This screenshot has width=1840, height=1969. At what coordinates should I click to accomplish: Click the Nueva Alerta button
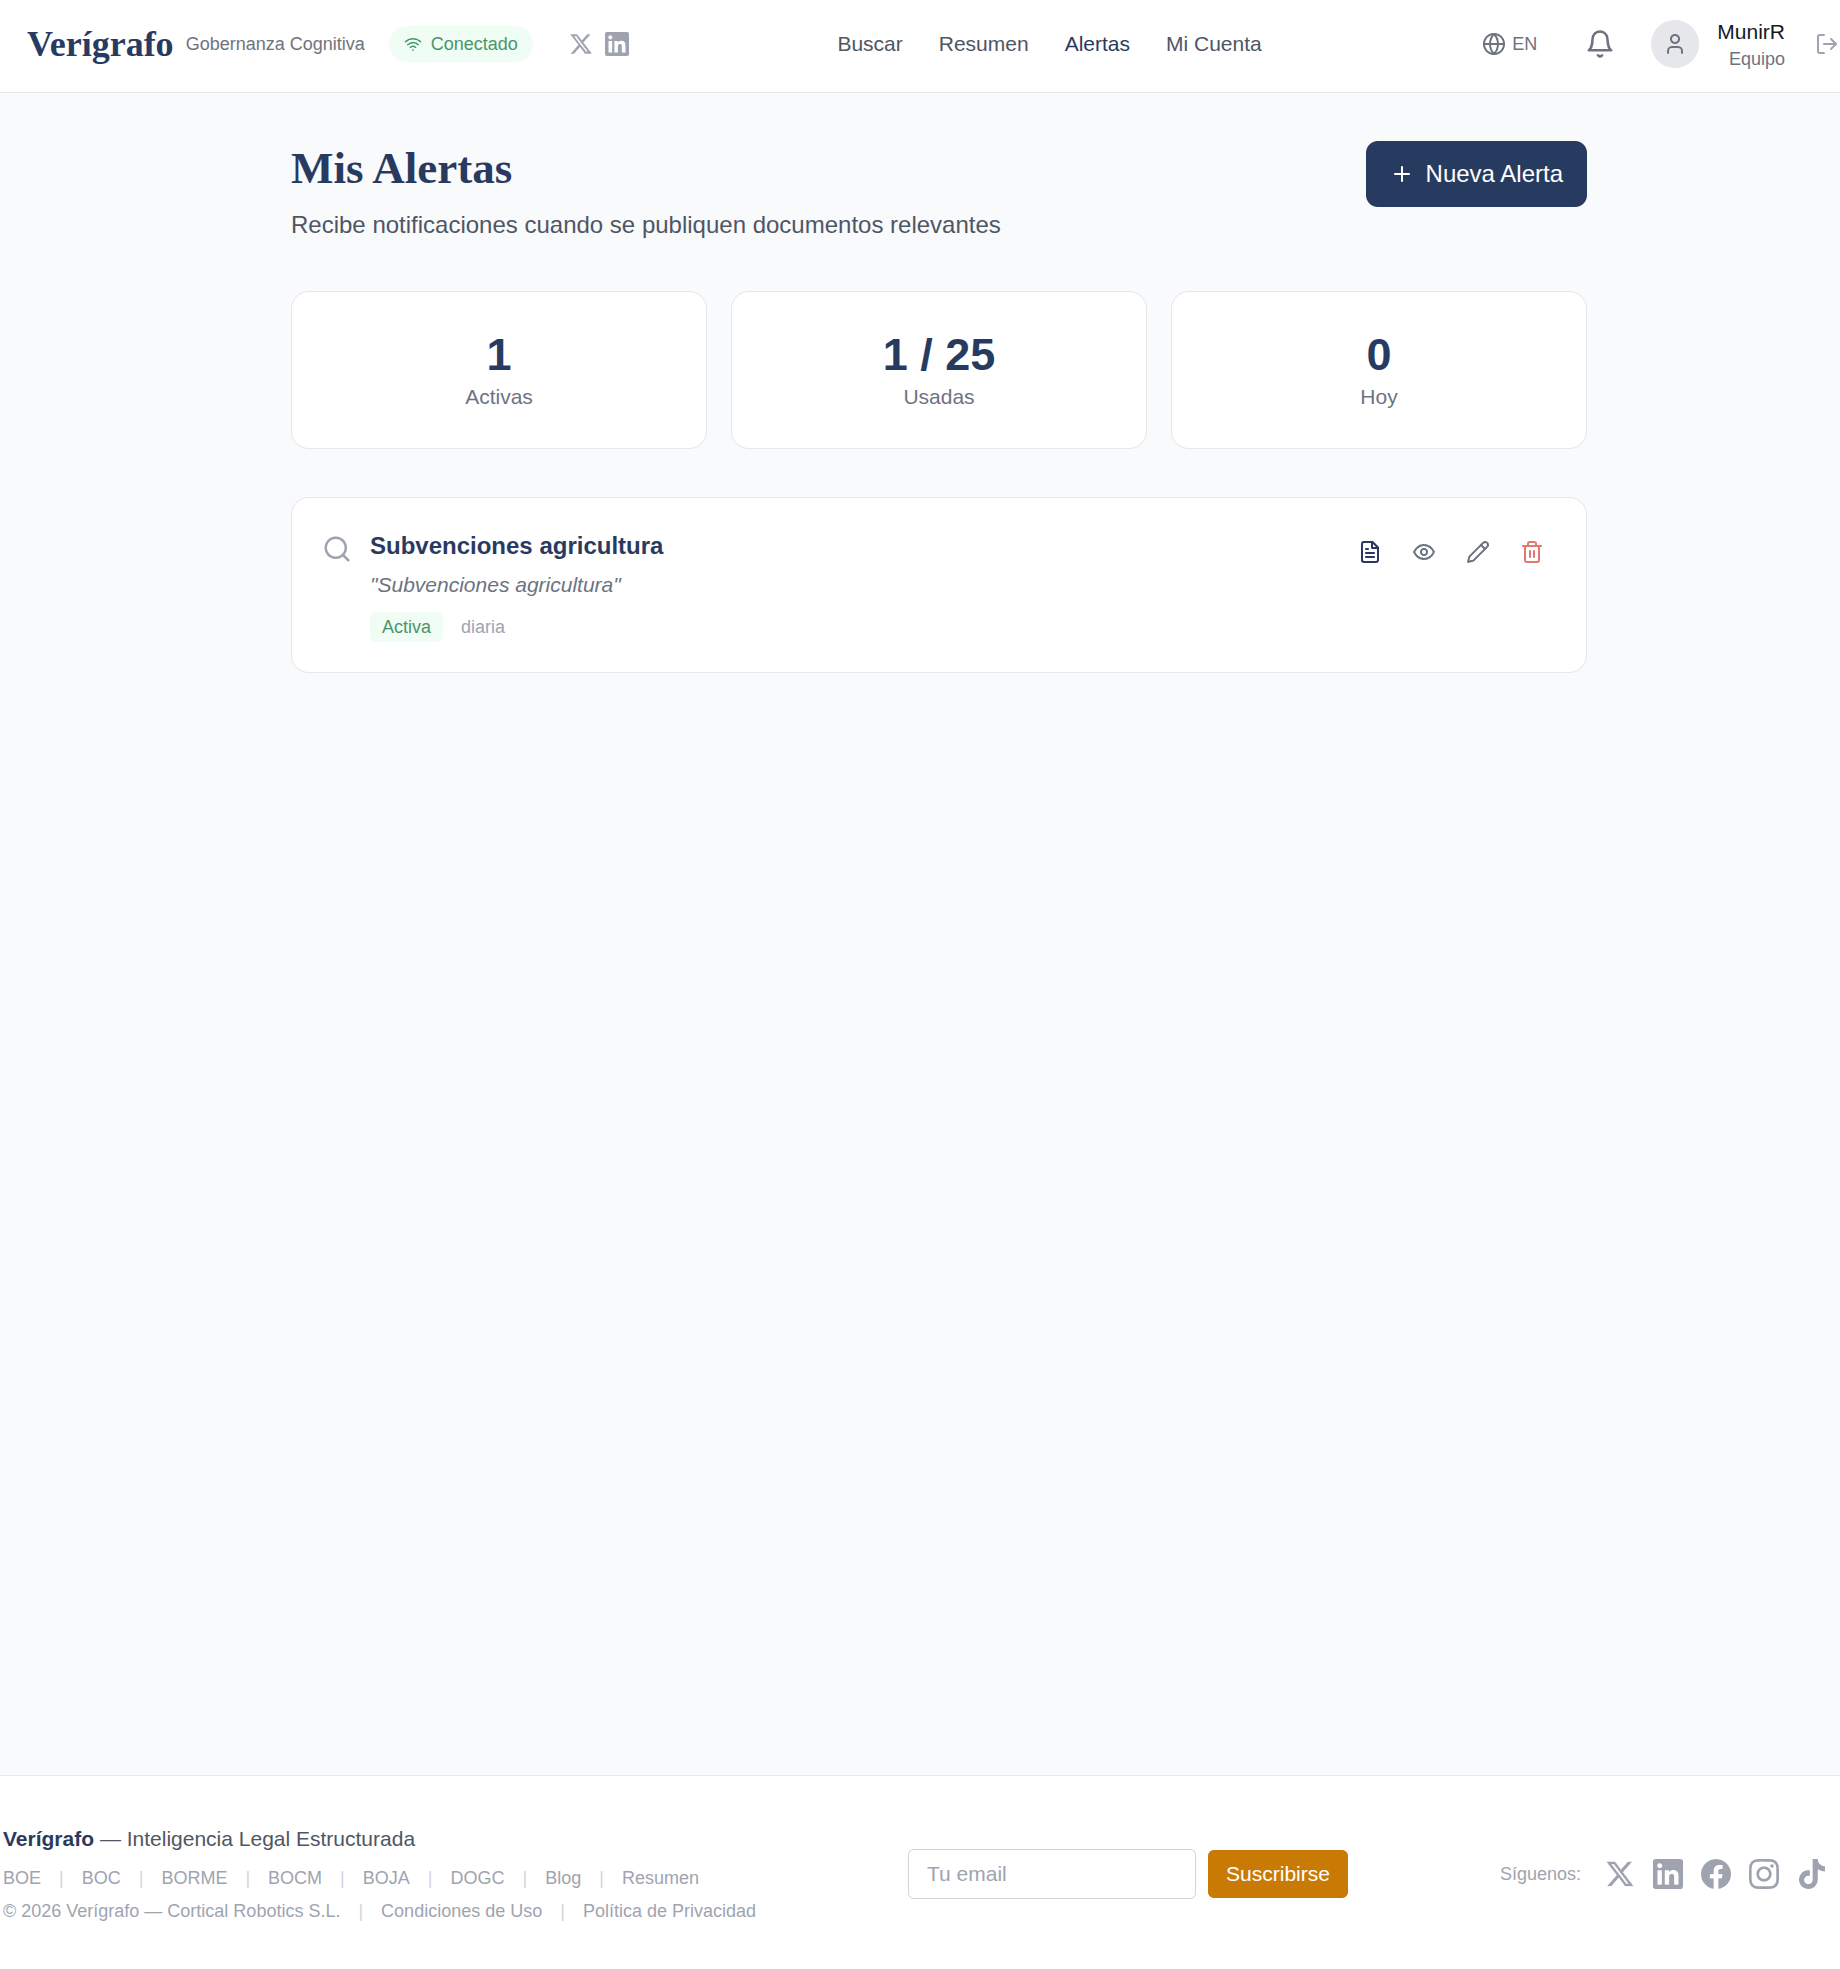(1475, 173)
